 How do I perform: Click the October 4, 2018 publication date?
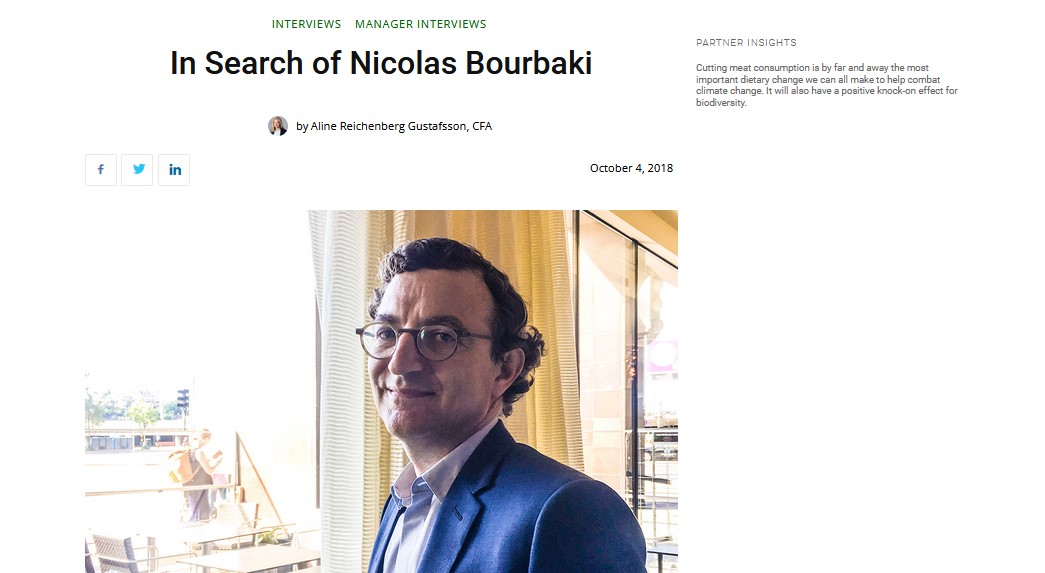631,168
